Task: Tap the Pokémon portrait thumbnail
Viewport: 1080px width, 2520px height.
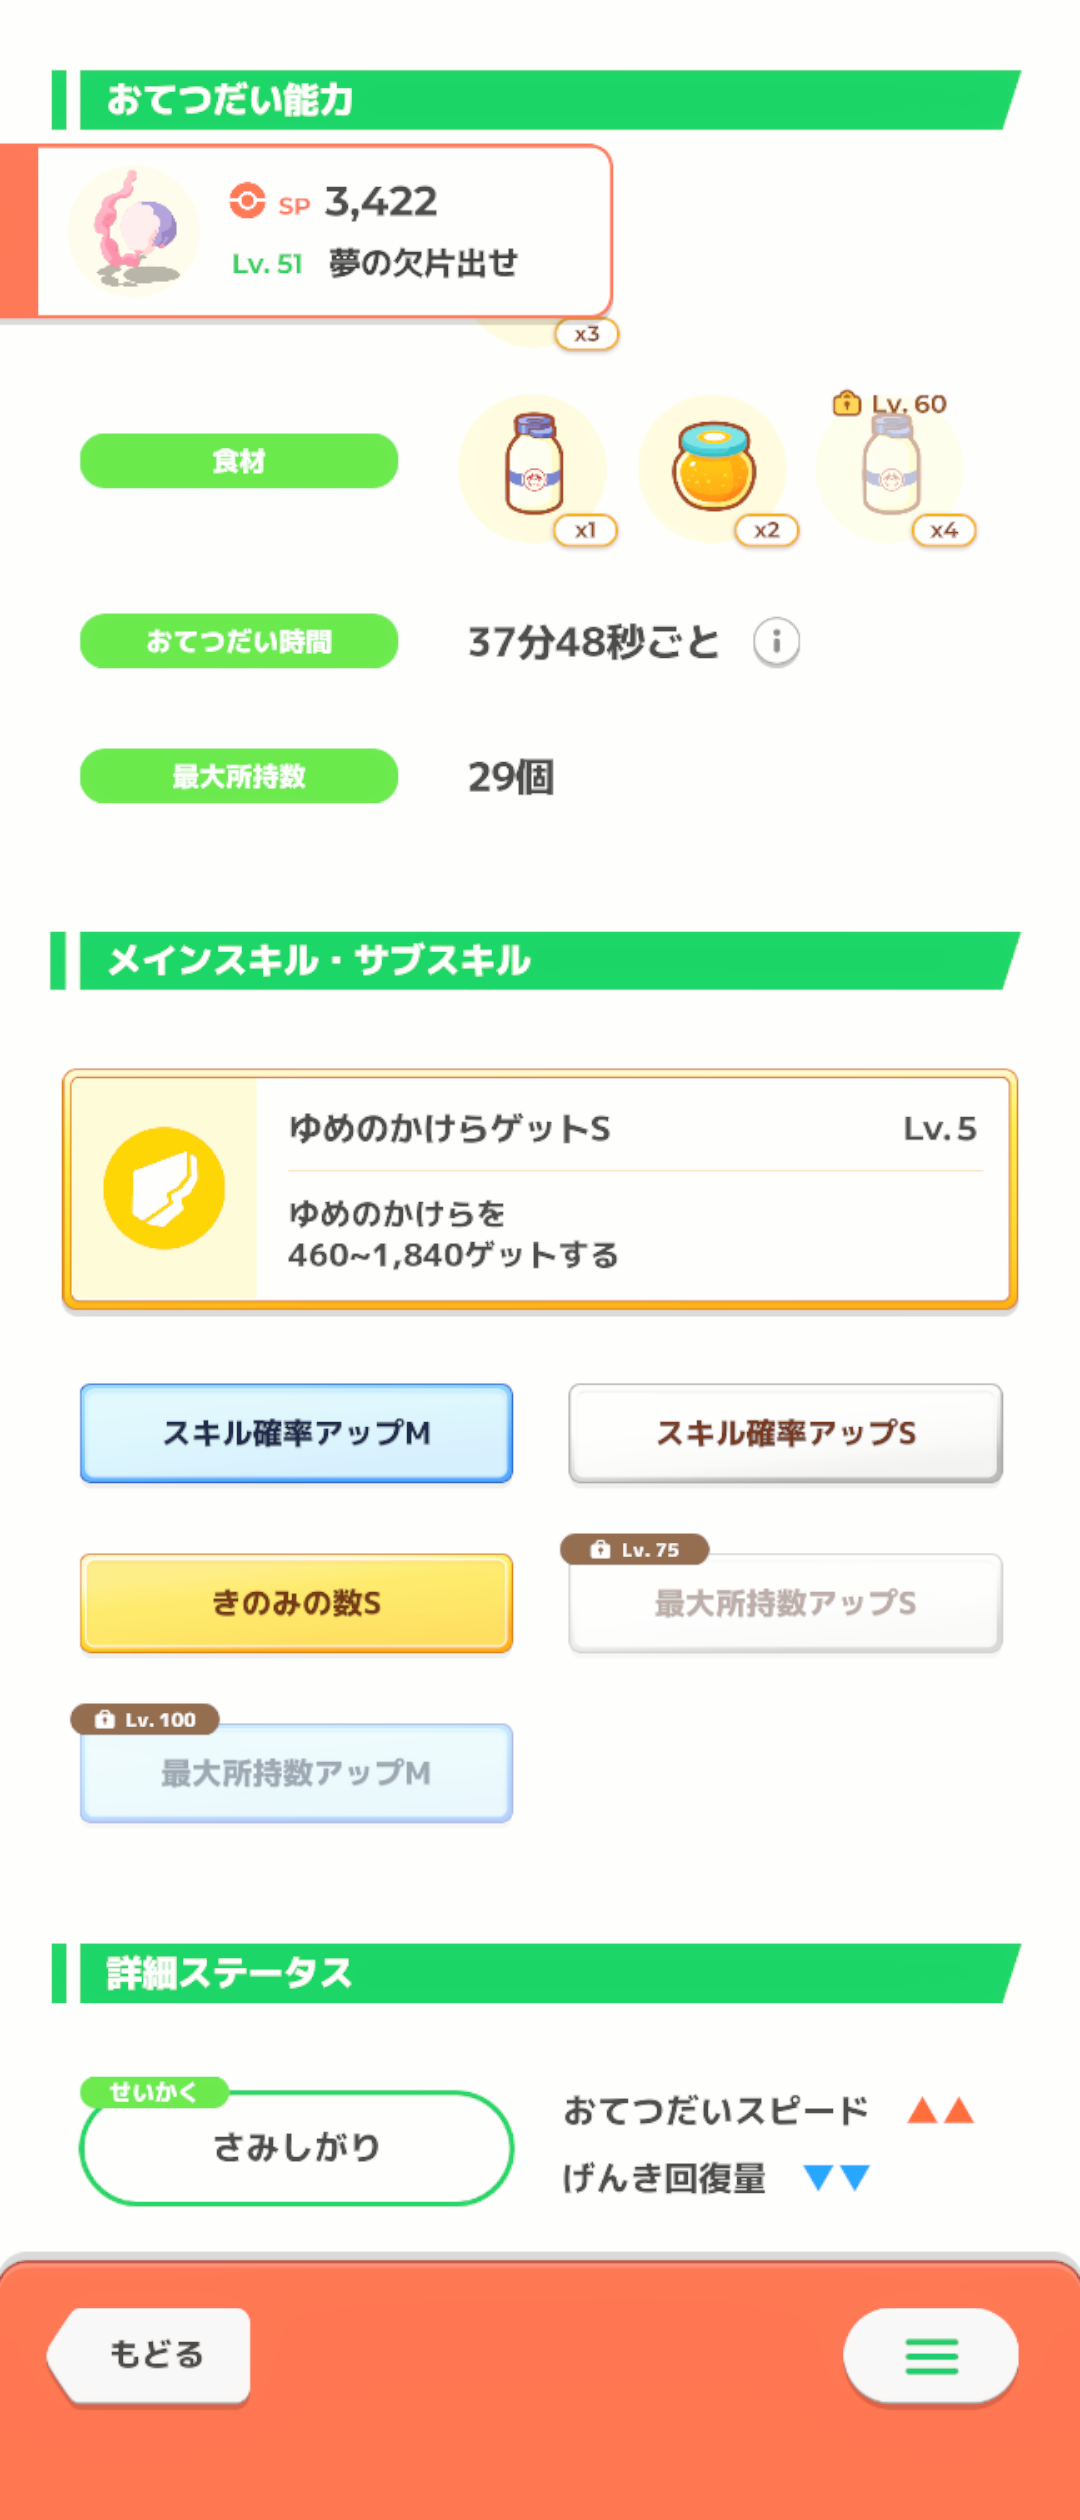Action: coord(134,231)
